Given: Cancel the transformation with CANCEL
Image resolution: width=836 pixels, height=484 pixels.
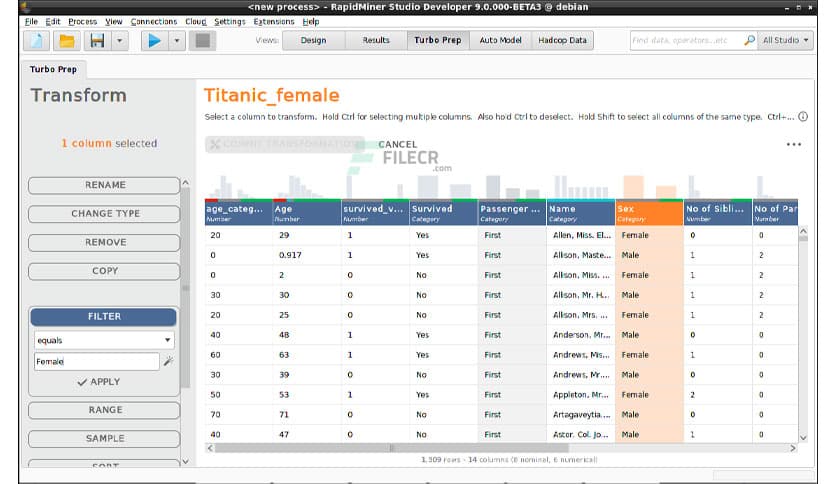Looking at the screenshot, I should tap(398, 144).
